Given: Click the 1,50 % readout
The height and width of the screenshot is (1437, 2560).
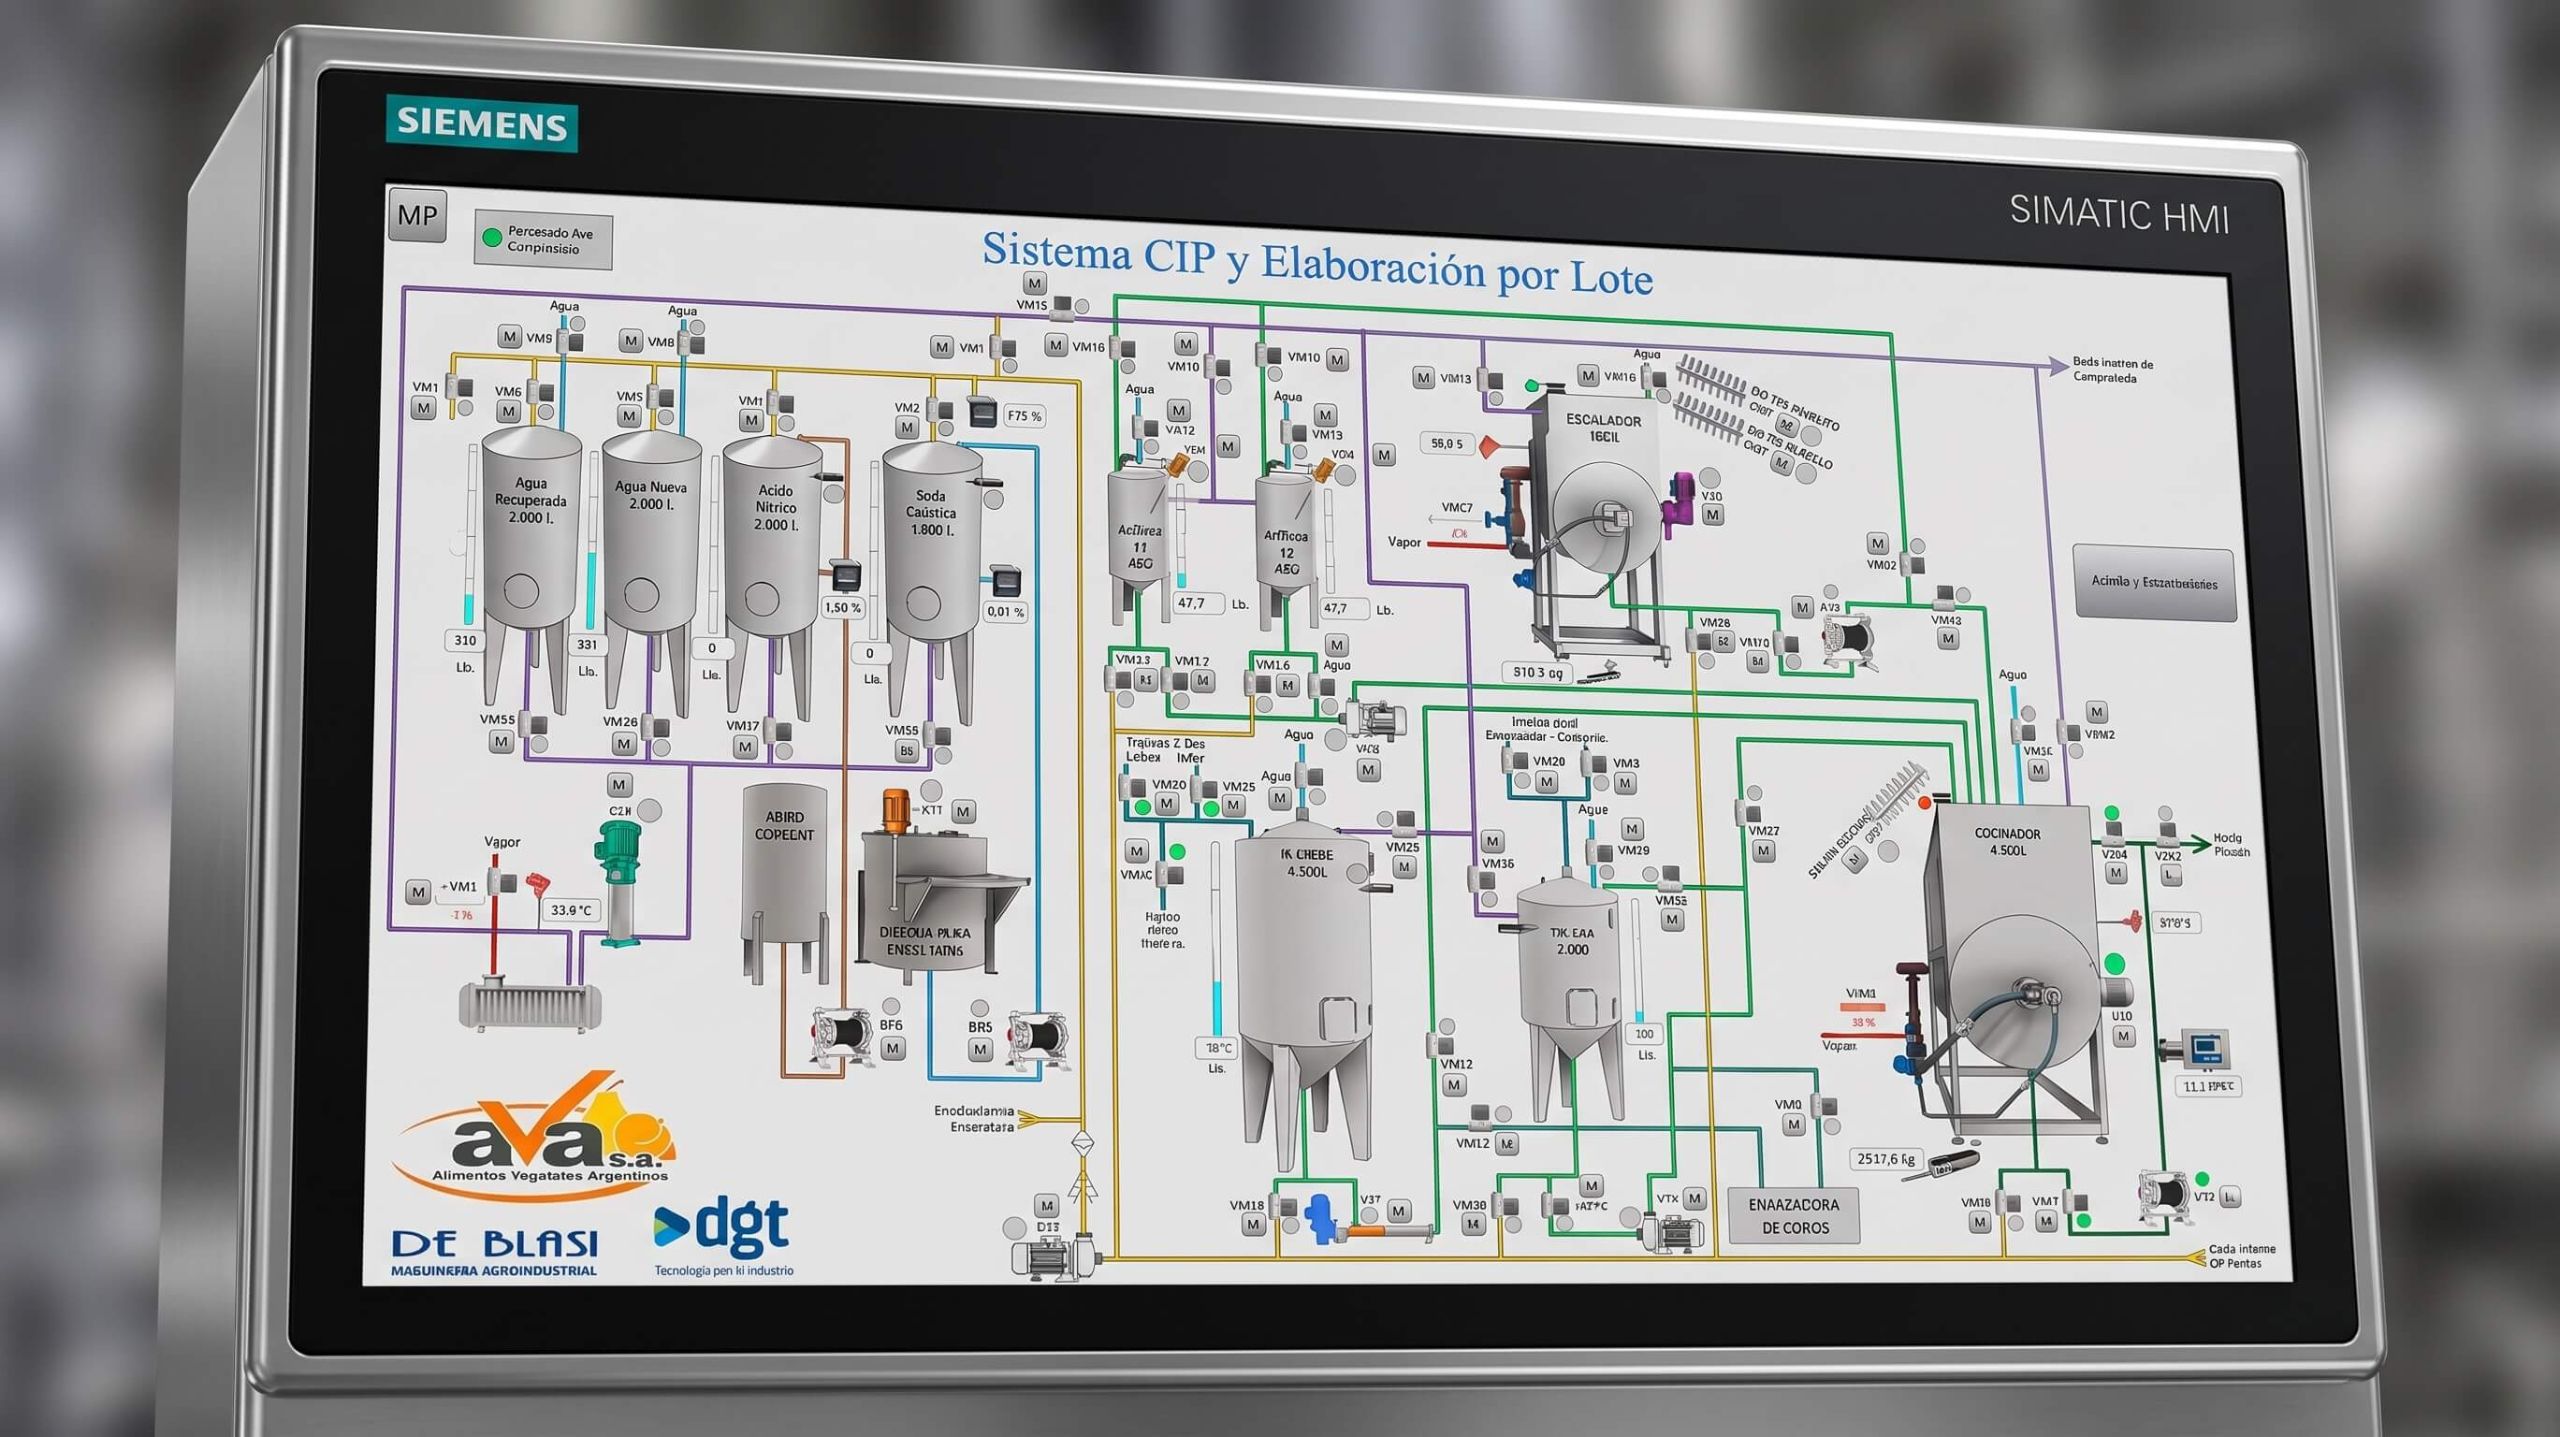Looking at the screenshot, I should tap(842, 608).
